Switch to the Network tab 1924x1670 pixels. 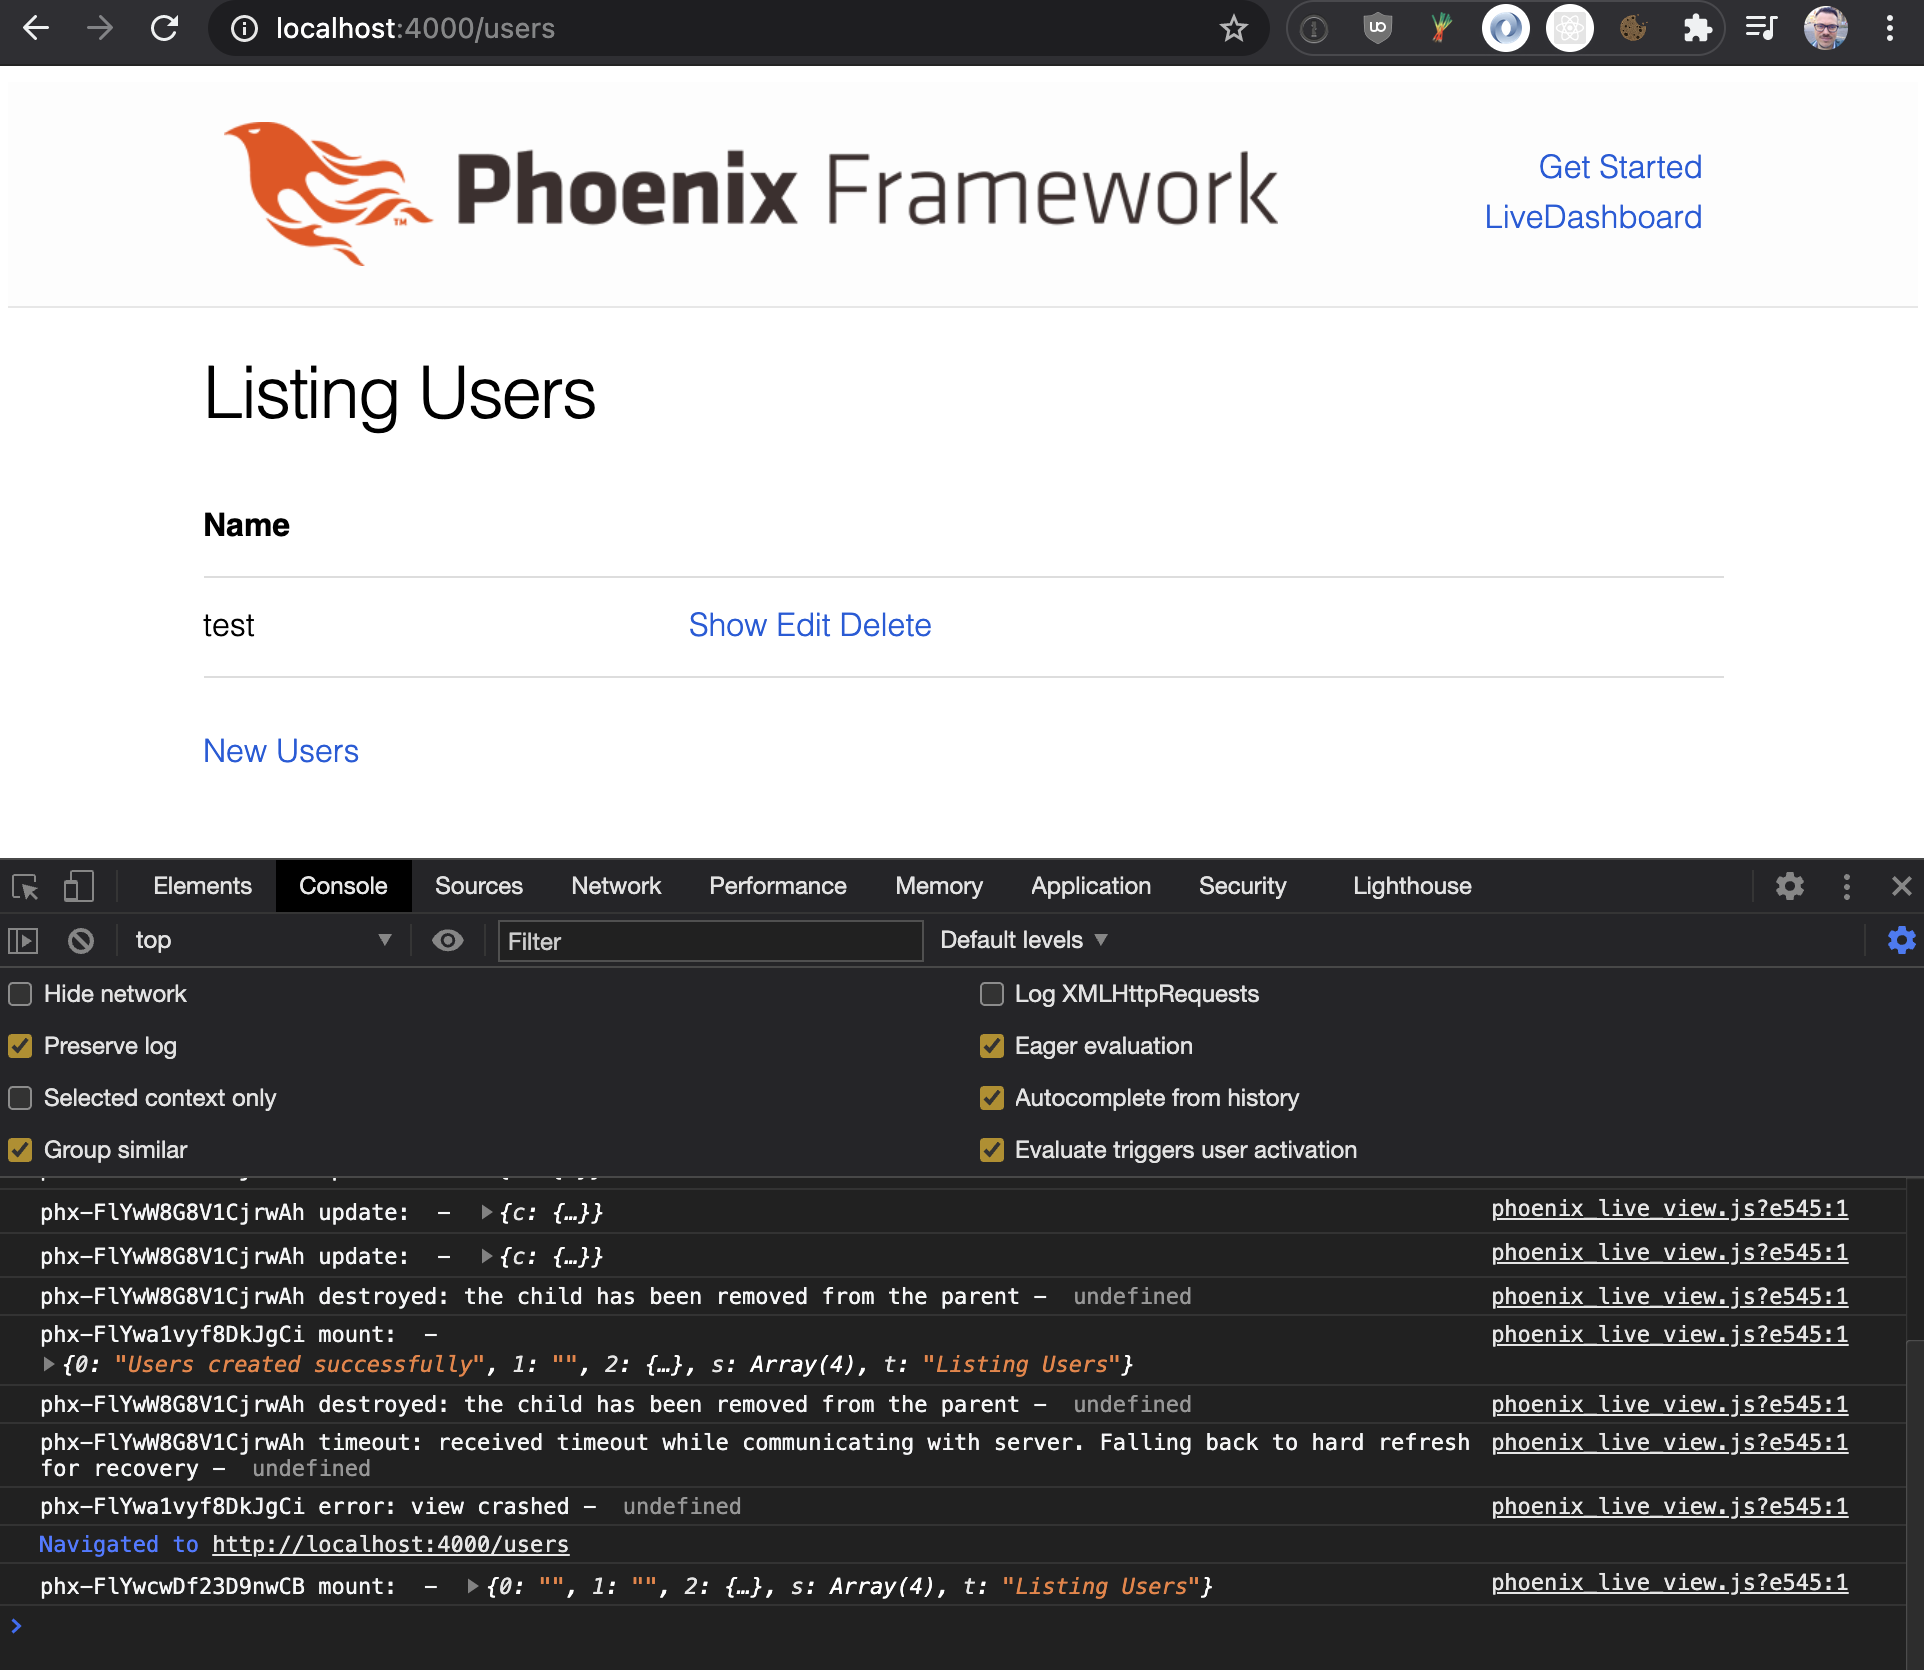(x=615, y=886)
